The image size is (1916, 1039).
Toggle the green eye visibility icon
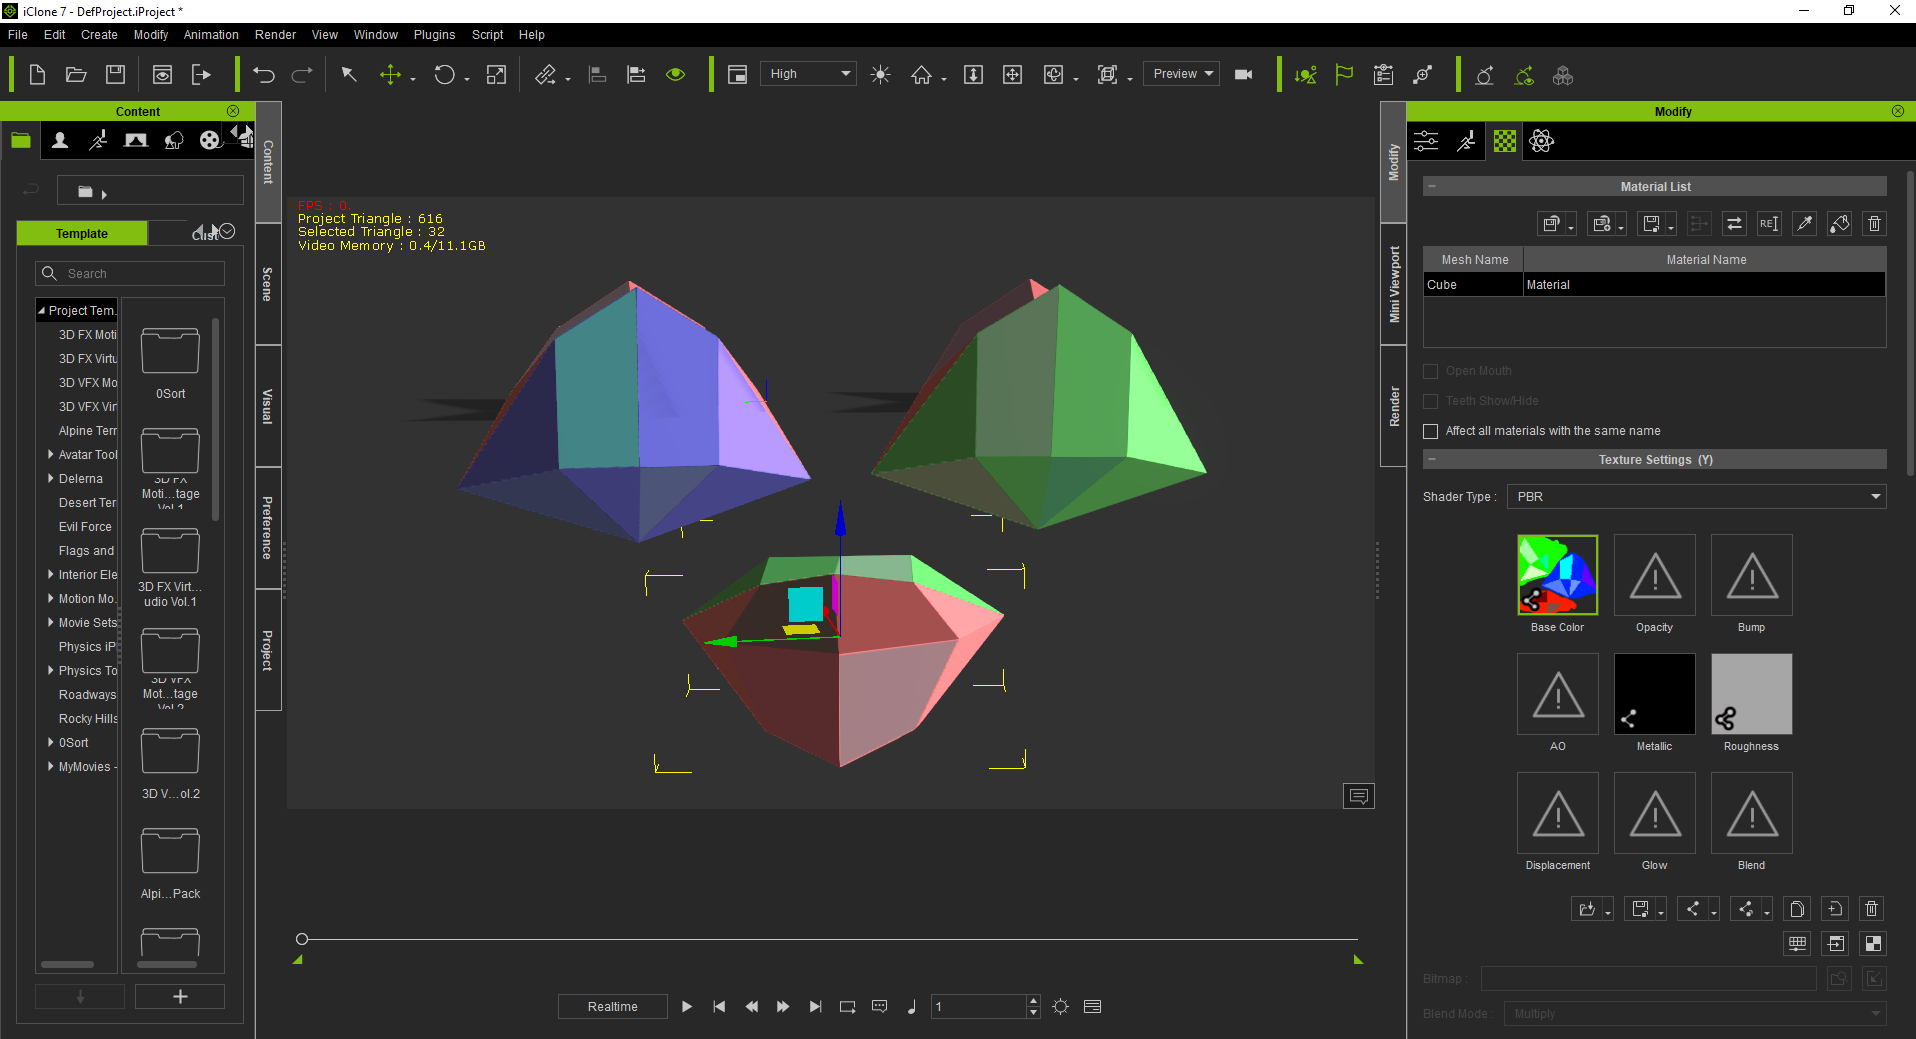676,75
